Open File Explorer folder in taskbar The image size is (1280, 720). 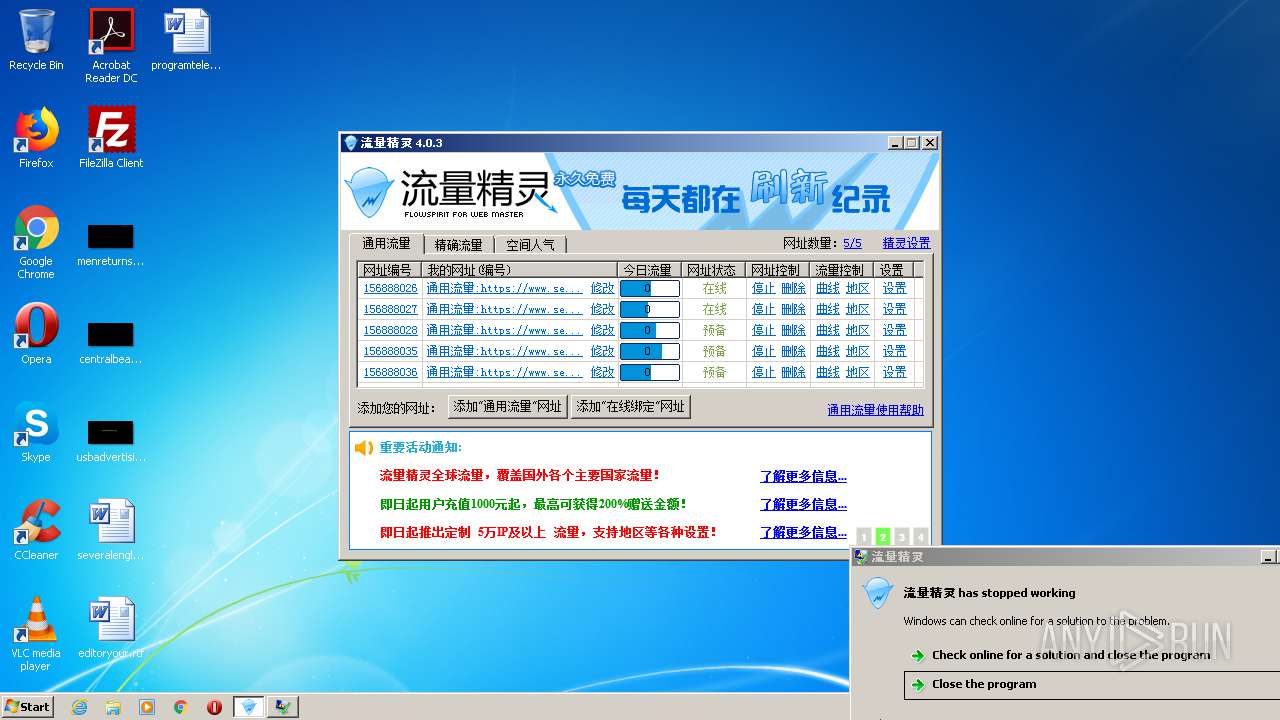coord(113,707)
